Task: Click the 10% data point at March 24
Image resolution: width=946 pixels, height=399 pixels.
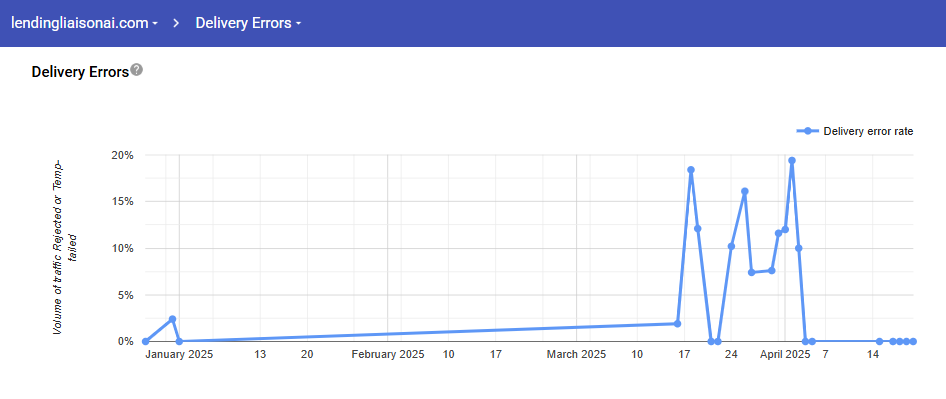Action: pos(731,246)
